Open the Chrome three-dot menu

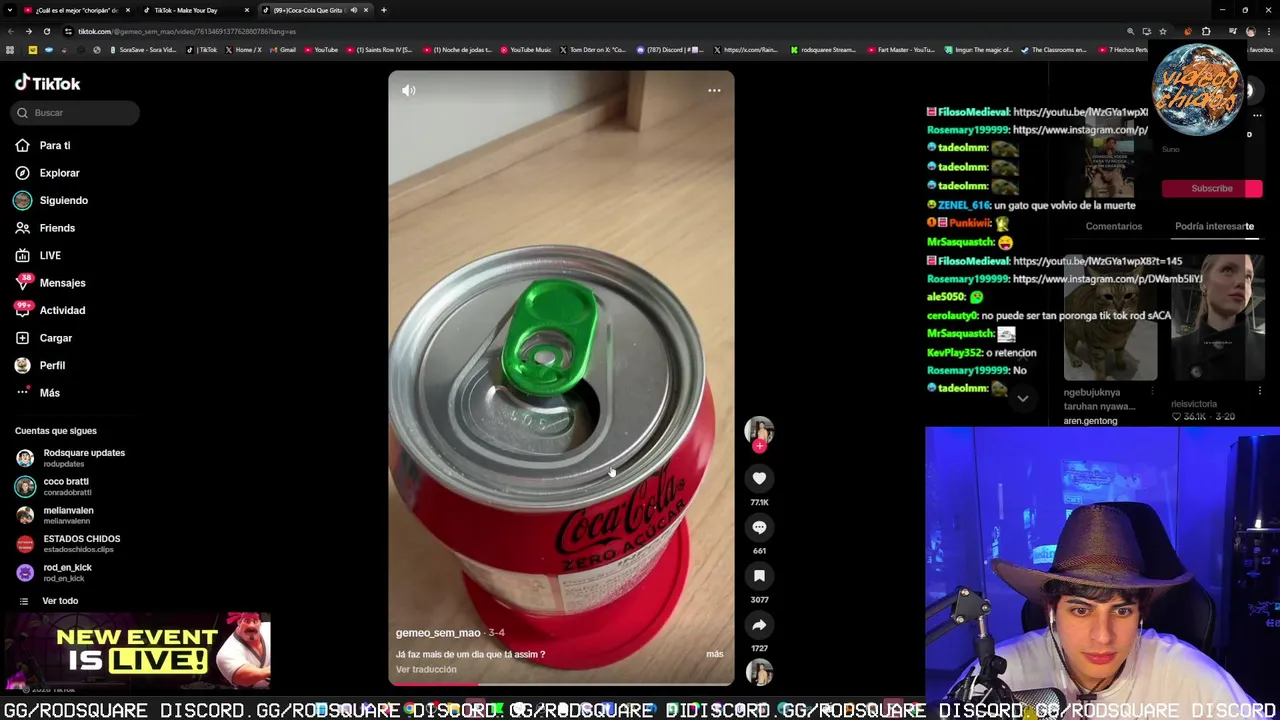[x=1270, y=31]
